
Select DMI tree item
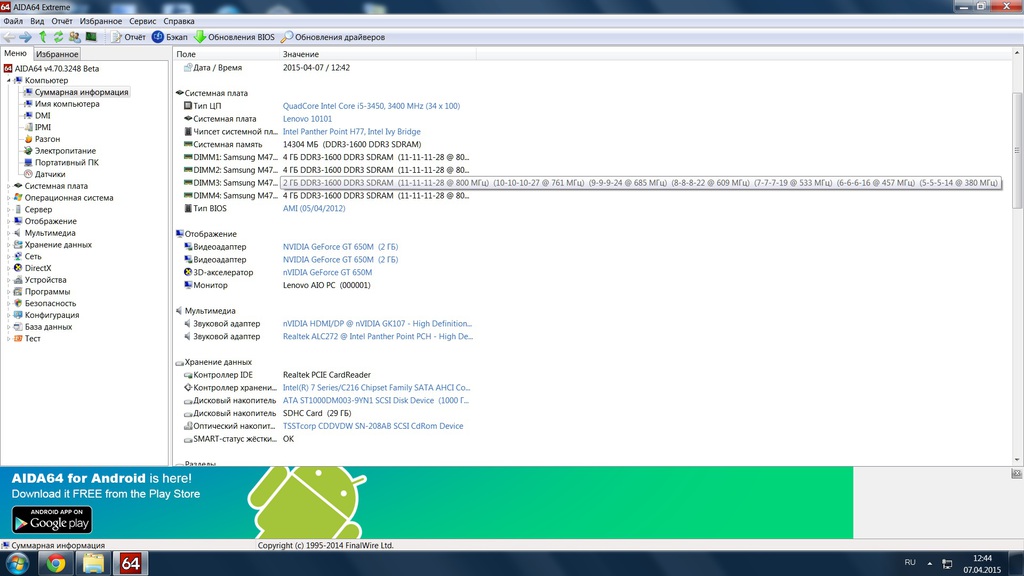pyautogui.click(x=42, y=116)
